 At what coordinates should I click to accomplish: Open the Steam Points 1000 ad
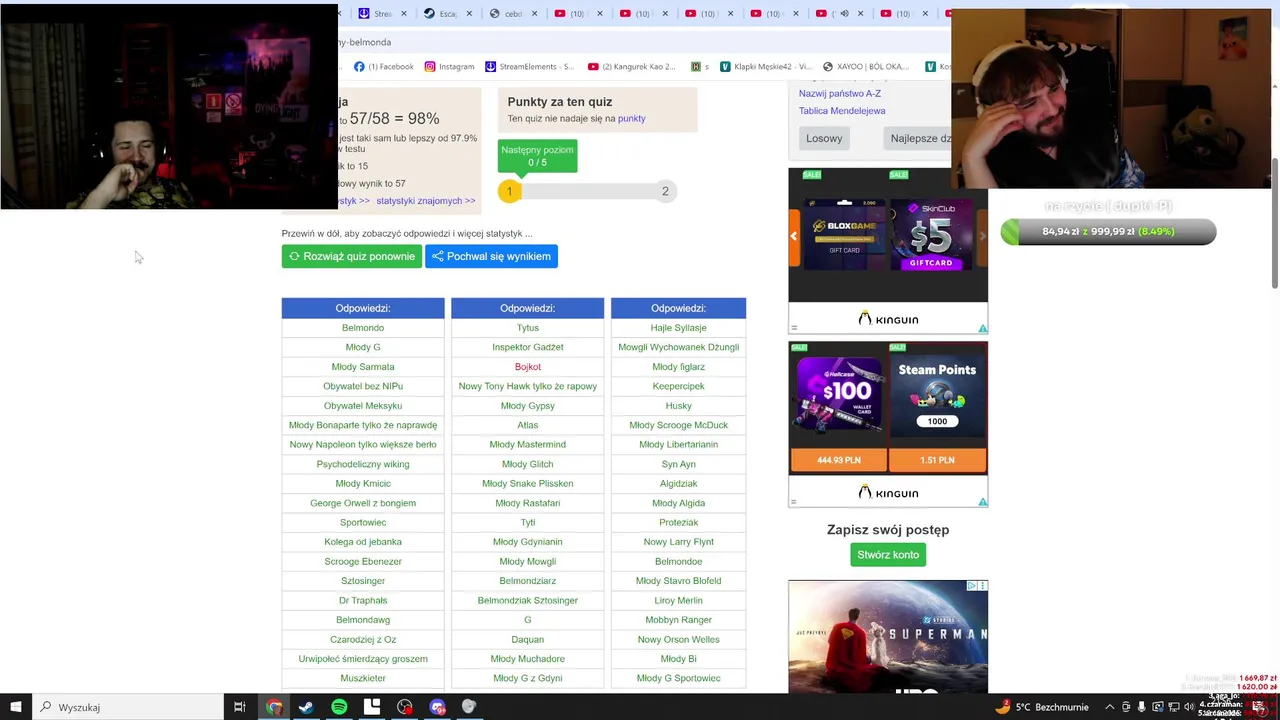point(937,395)
